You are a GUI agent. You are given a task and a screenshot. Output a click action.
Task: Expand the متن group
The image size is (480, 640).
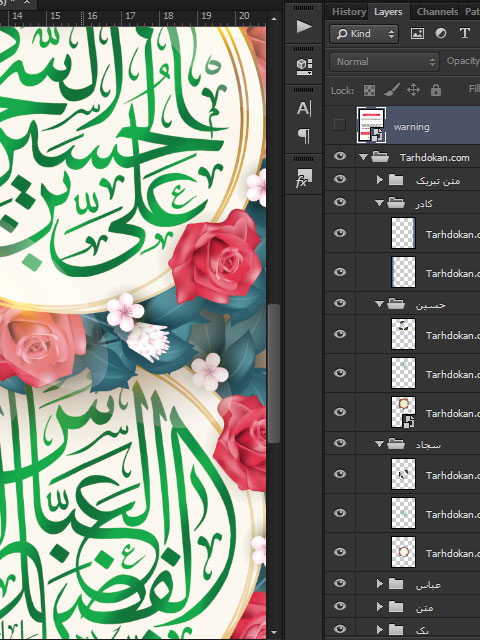[380, 607]
